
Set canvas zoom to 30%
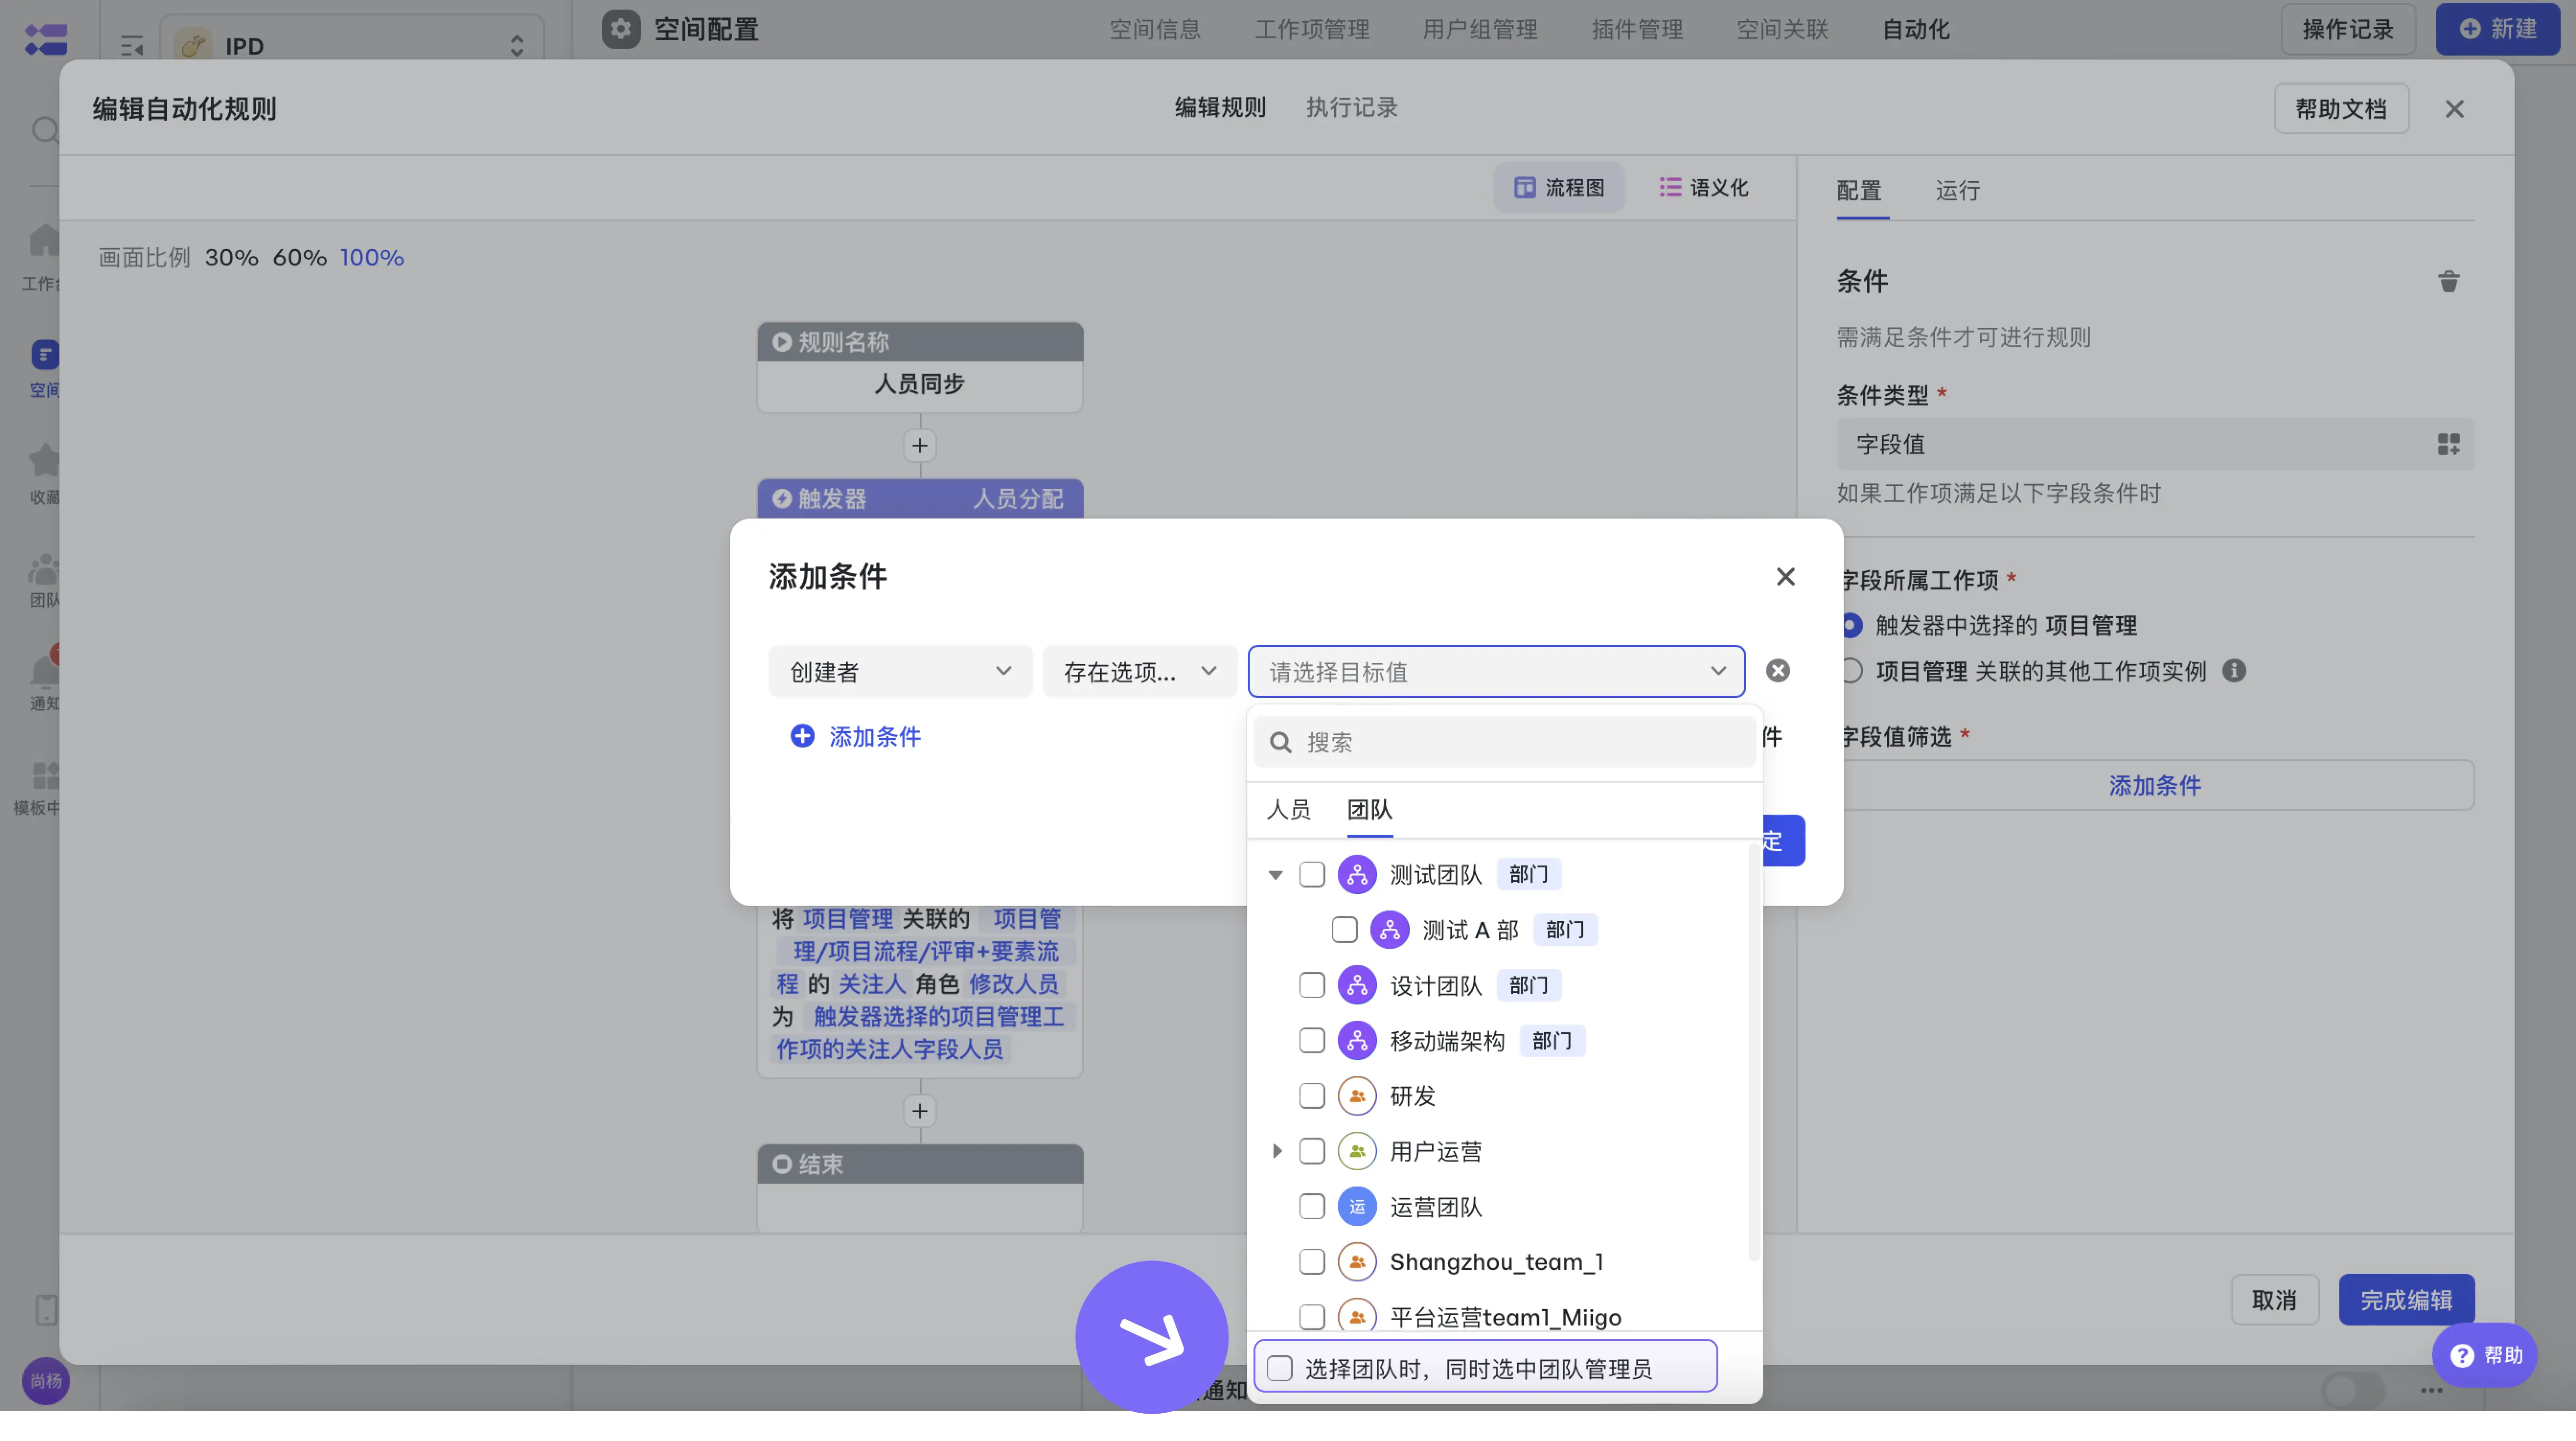click(x=231, y=258)
